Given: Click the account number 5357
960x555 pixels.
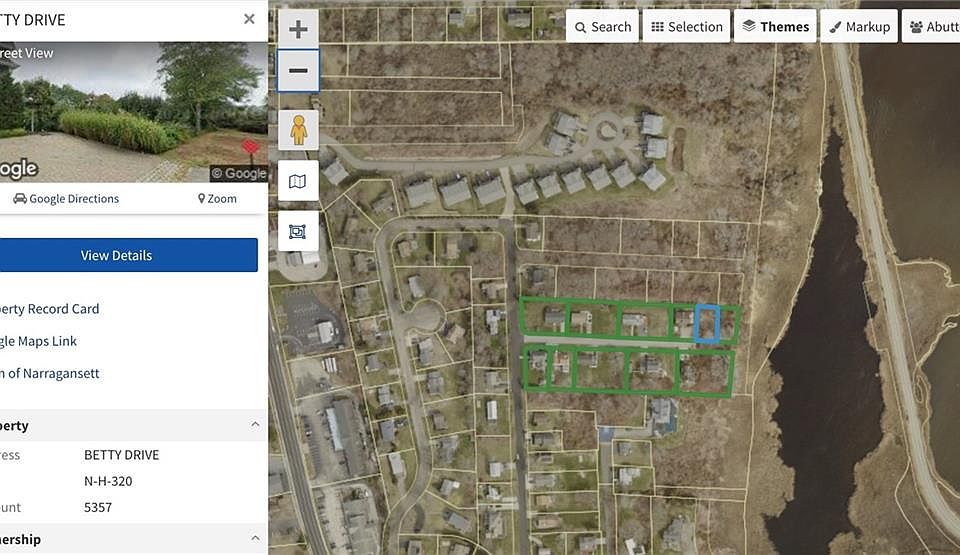Looking at the screenshot, I should (98, 507).
